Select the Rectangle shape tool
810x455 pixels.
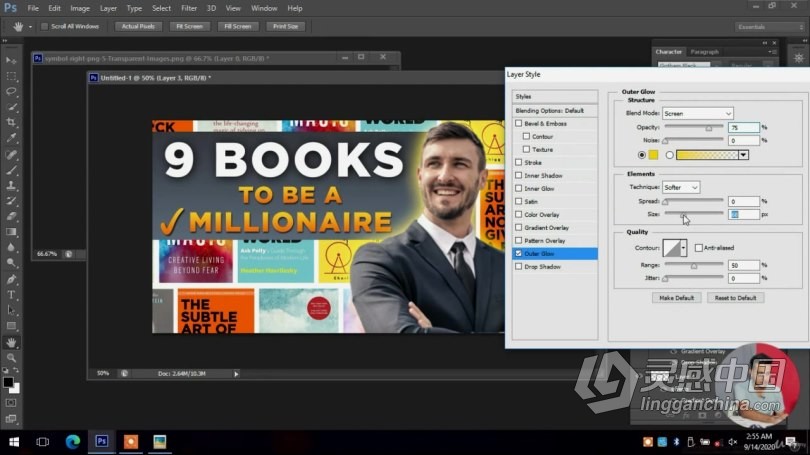coord(11,326)
